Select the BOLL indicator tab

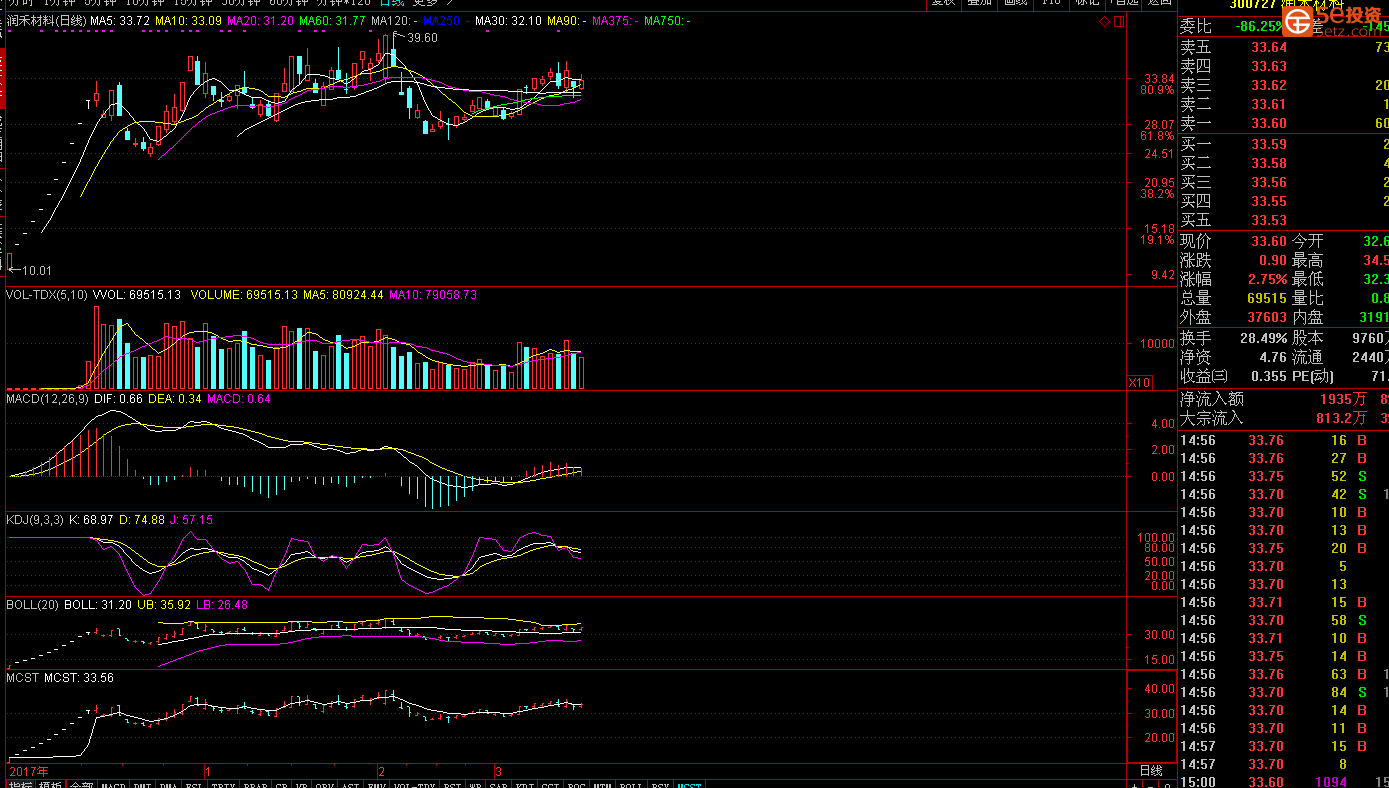(x=631, y=786)
